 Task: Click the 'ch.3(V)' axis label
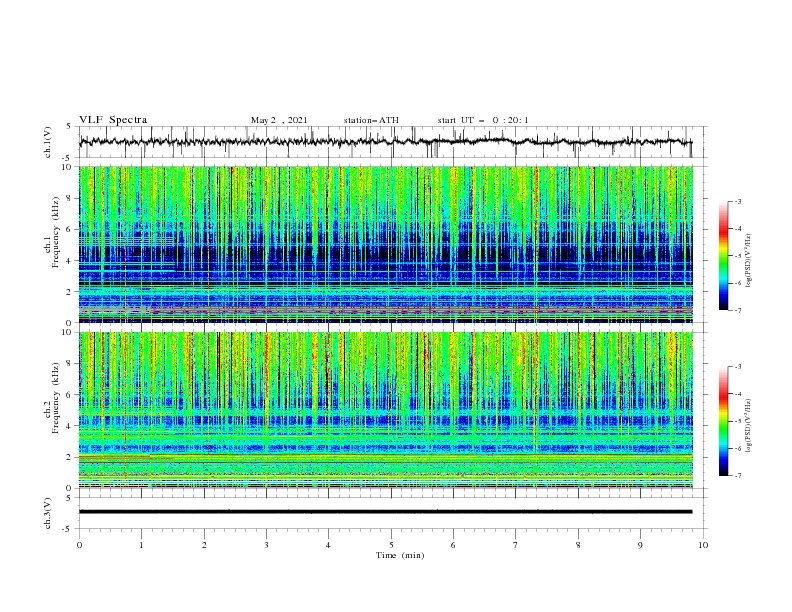[x=48, y=513]
